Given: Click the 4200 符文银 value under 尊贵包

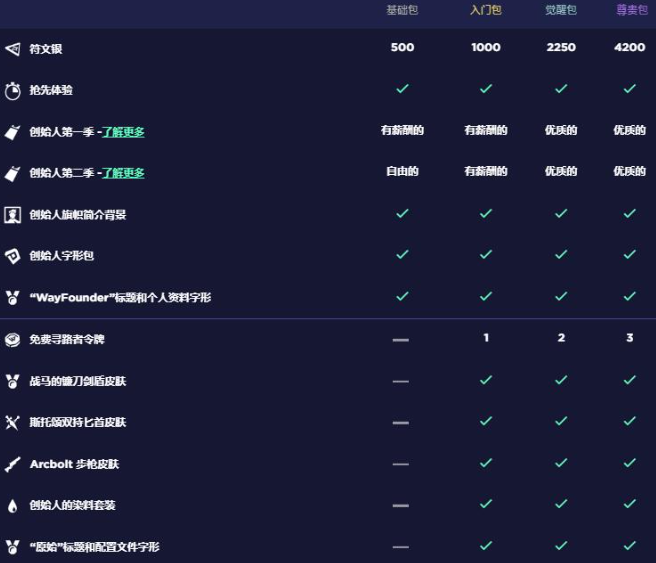Looking at the screenshot, I should 630,48.
